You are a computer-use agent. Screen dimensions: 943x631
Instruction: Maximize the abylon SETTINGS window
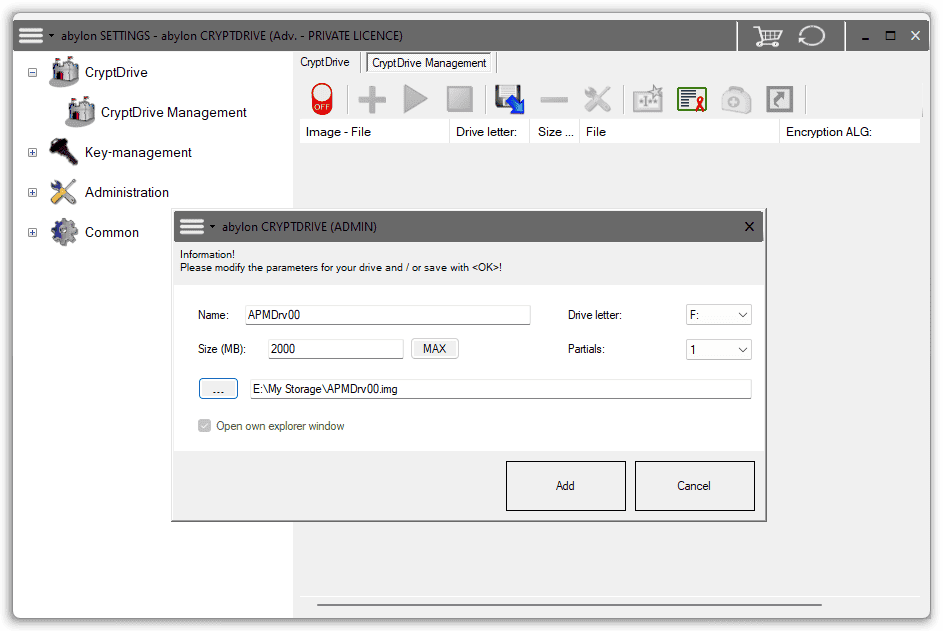click(890, 36)
